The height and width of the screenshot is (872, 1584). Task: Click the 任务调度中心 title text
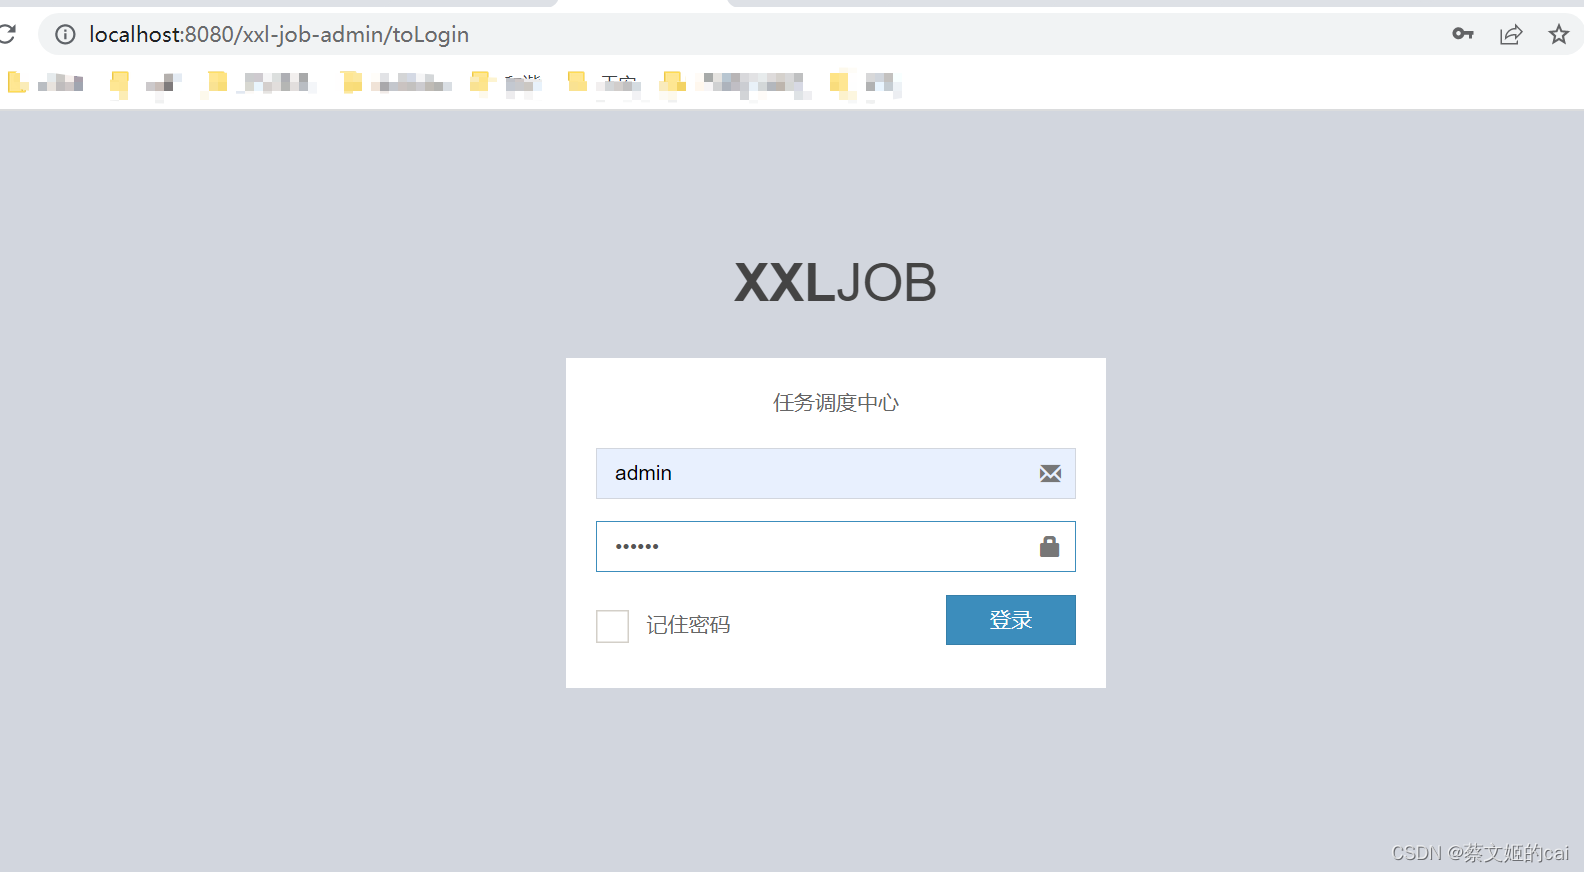(x=836, y=402)
